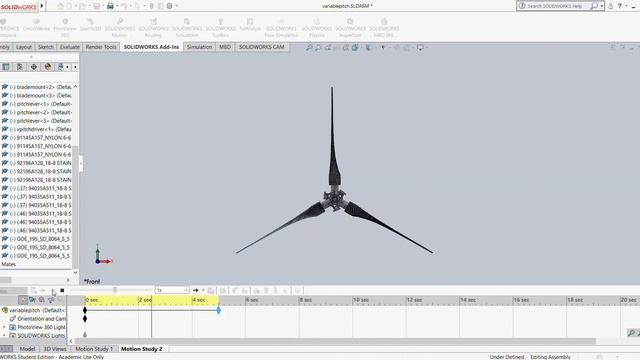Image resolution: width=640 pixels, height=360 pixels.
Task: Click the playback mode arrow icon
Action: (x=196, y=290)
